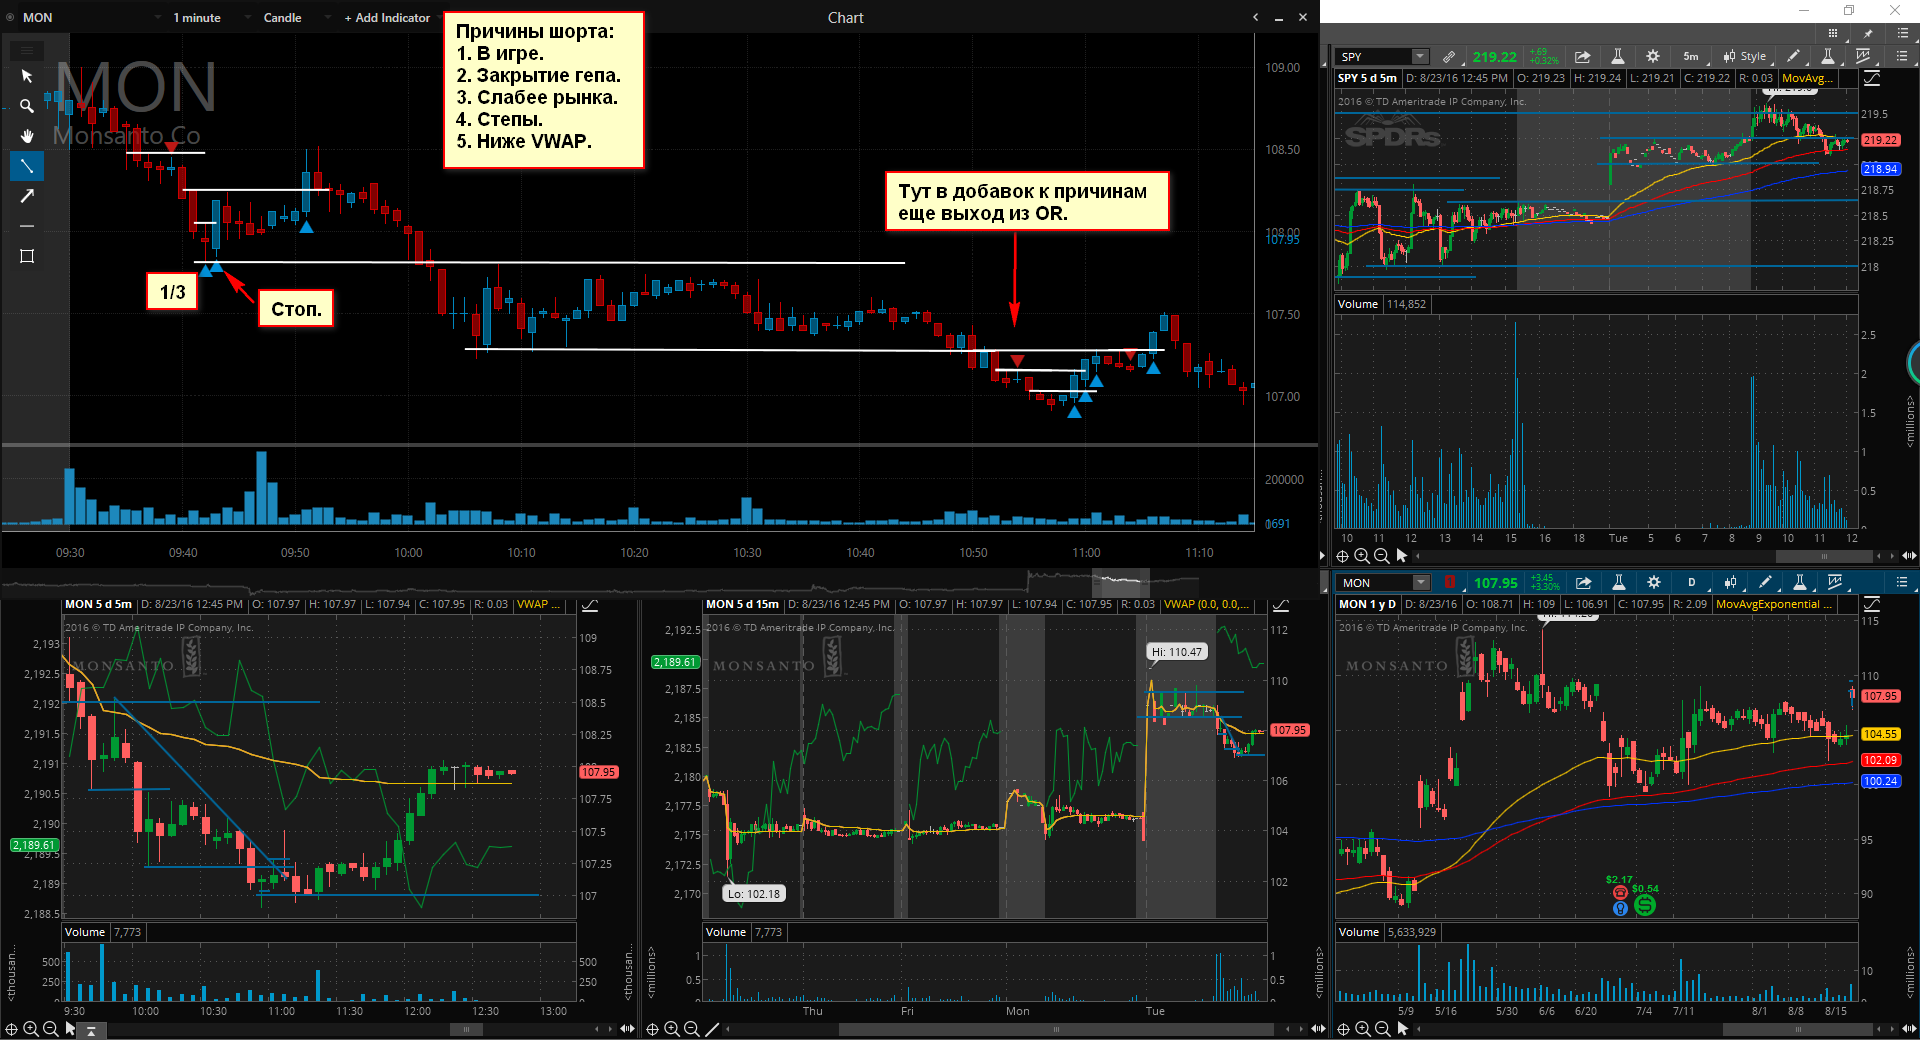Toggle SPY chart price scale curve icon
Screen dimensions: 1920x1040
coord(1872,77)
